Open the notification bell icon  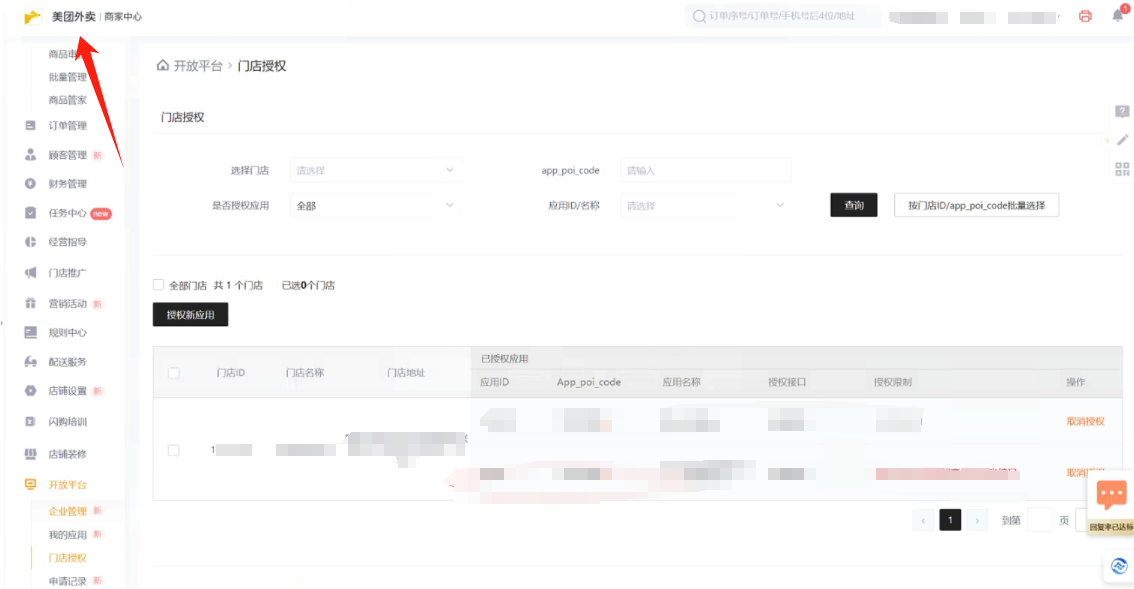(1118, 16)
